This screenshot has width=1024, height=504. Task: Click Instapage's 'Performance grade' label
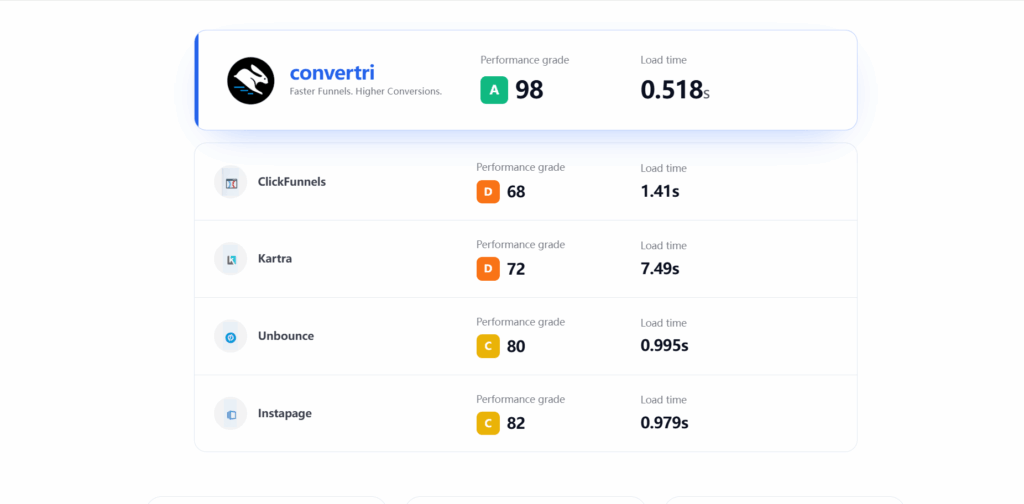click(x=520, y=399)
